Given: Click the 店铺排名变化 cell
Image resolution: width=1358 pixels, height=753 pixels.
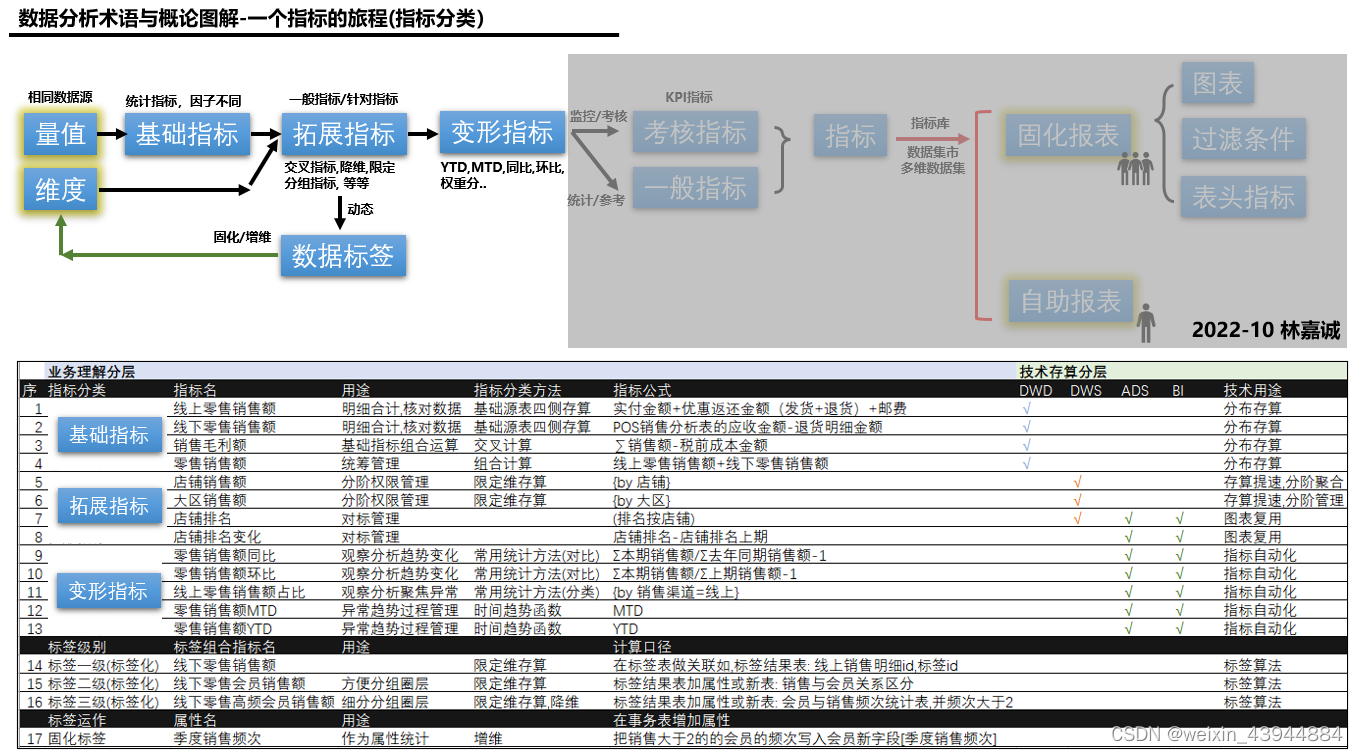Looking at the screenshot, I should (x=217, y=537).
